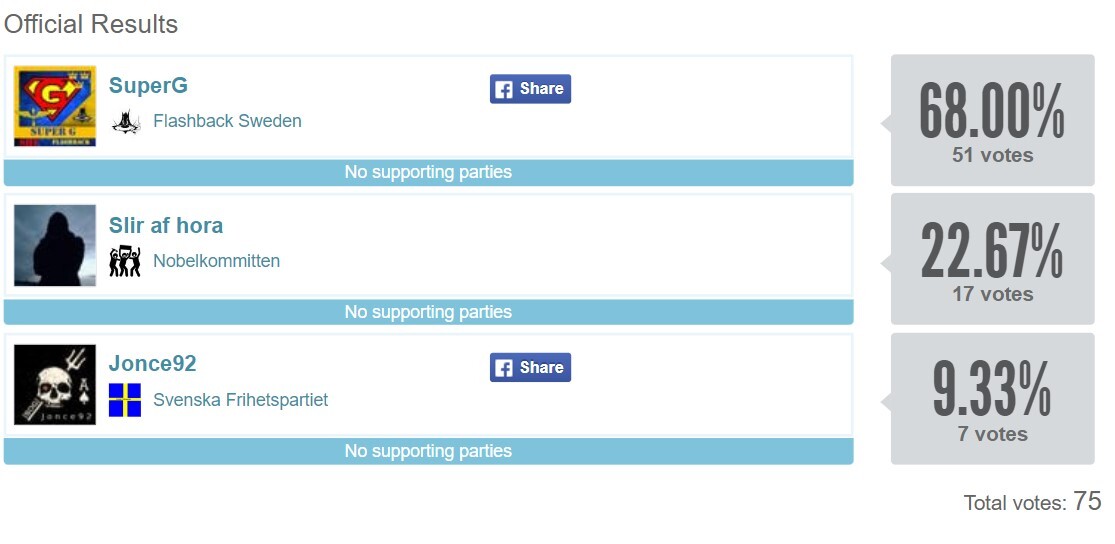Screen dimensions: 1115x544
Task: Click the 68.00% vote result box
Action: [992, 120]
